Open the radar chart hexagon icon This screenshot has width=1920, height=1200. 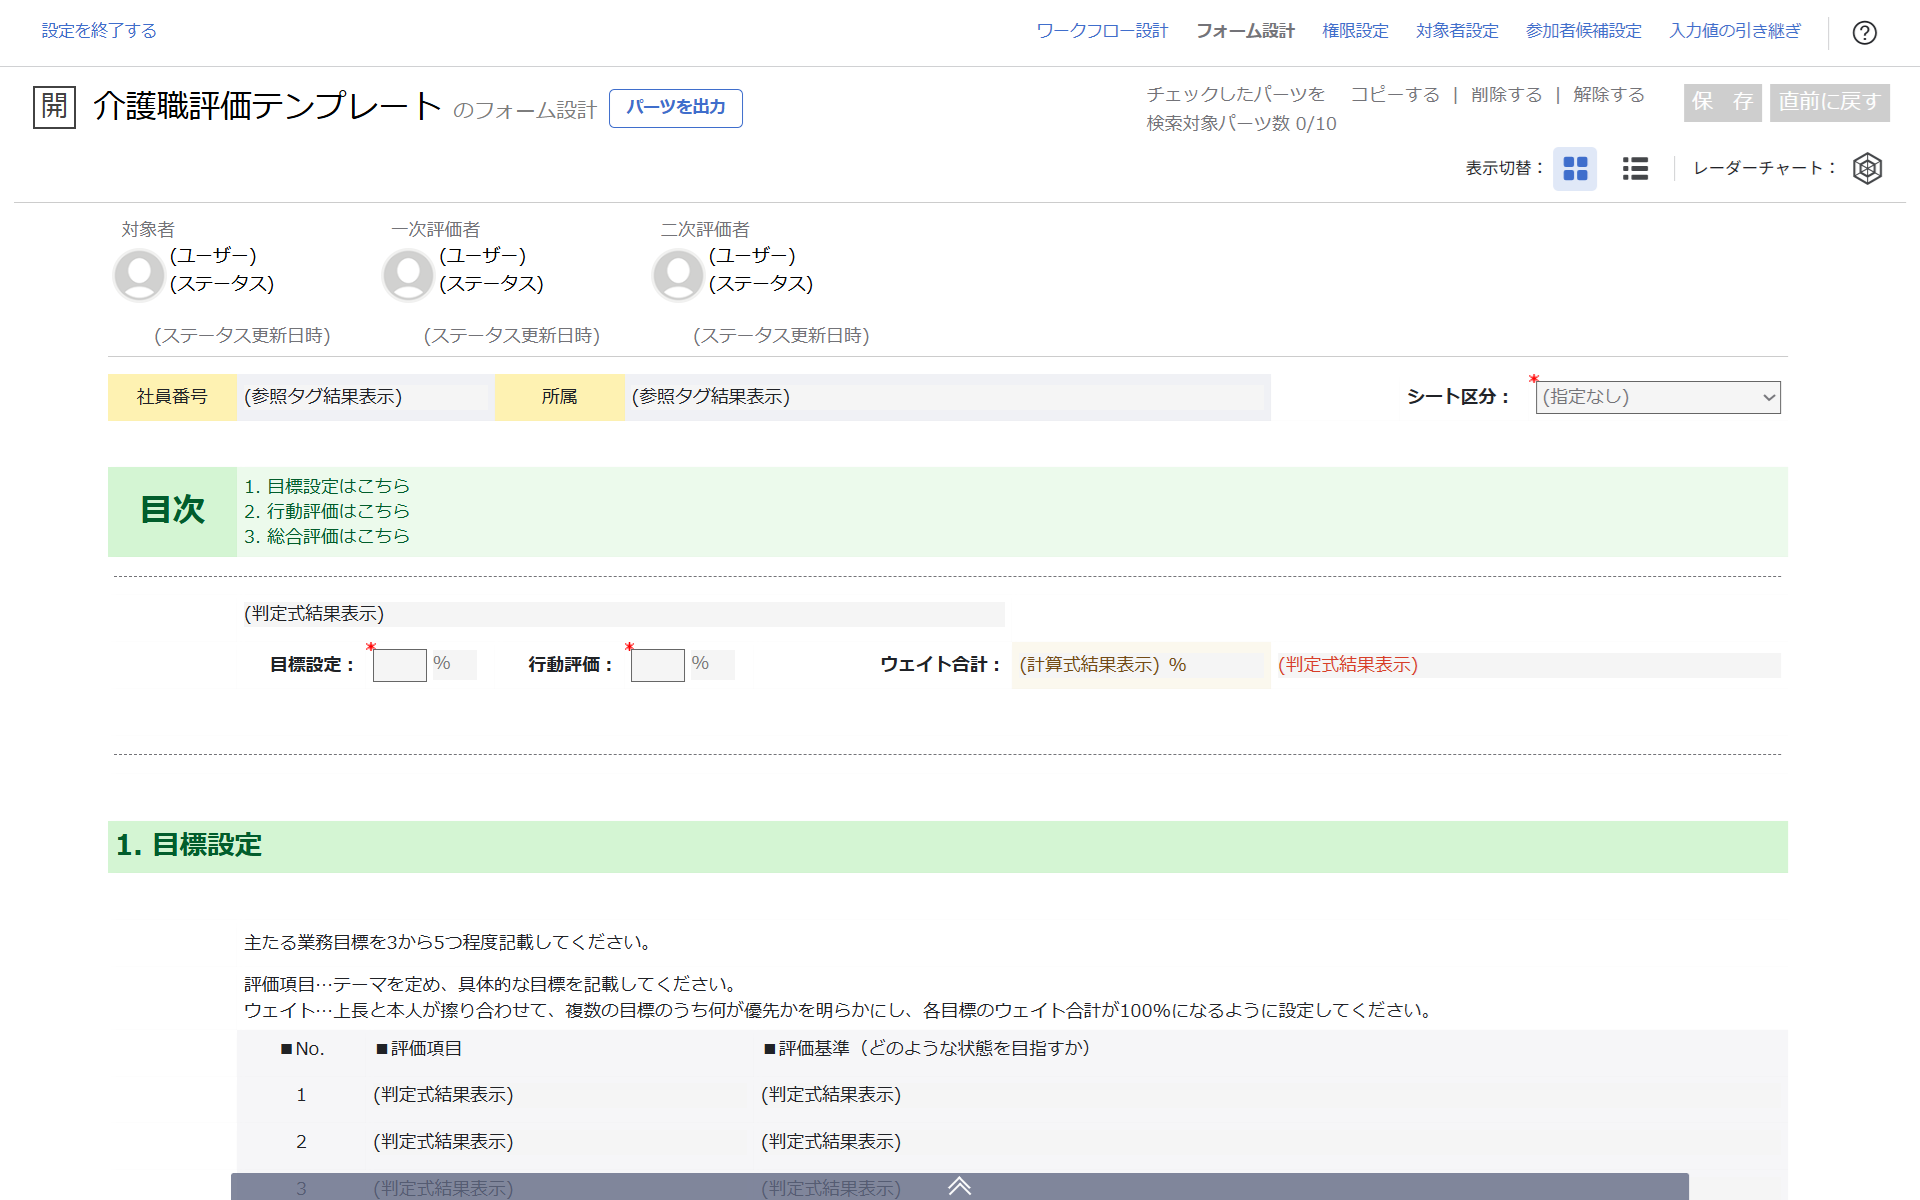tap(1867, 168)
